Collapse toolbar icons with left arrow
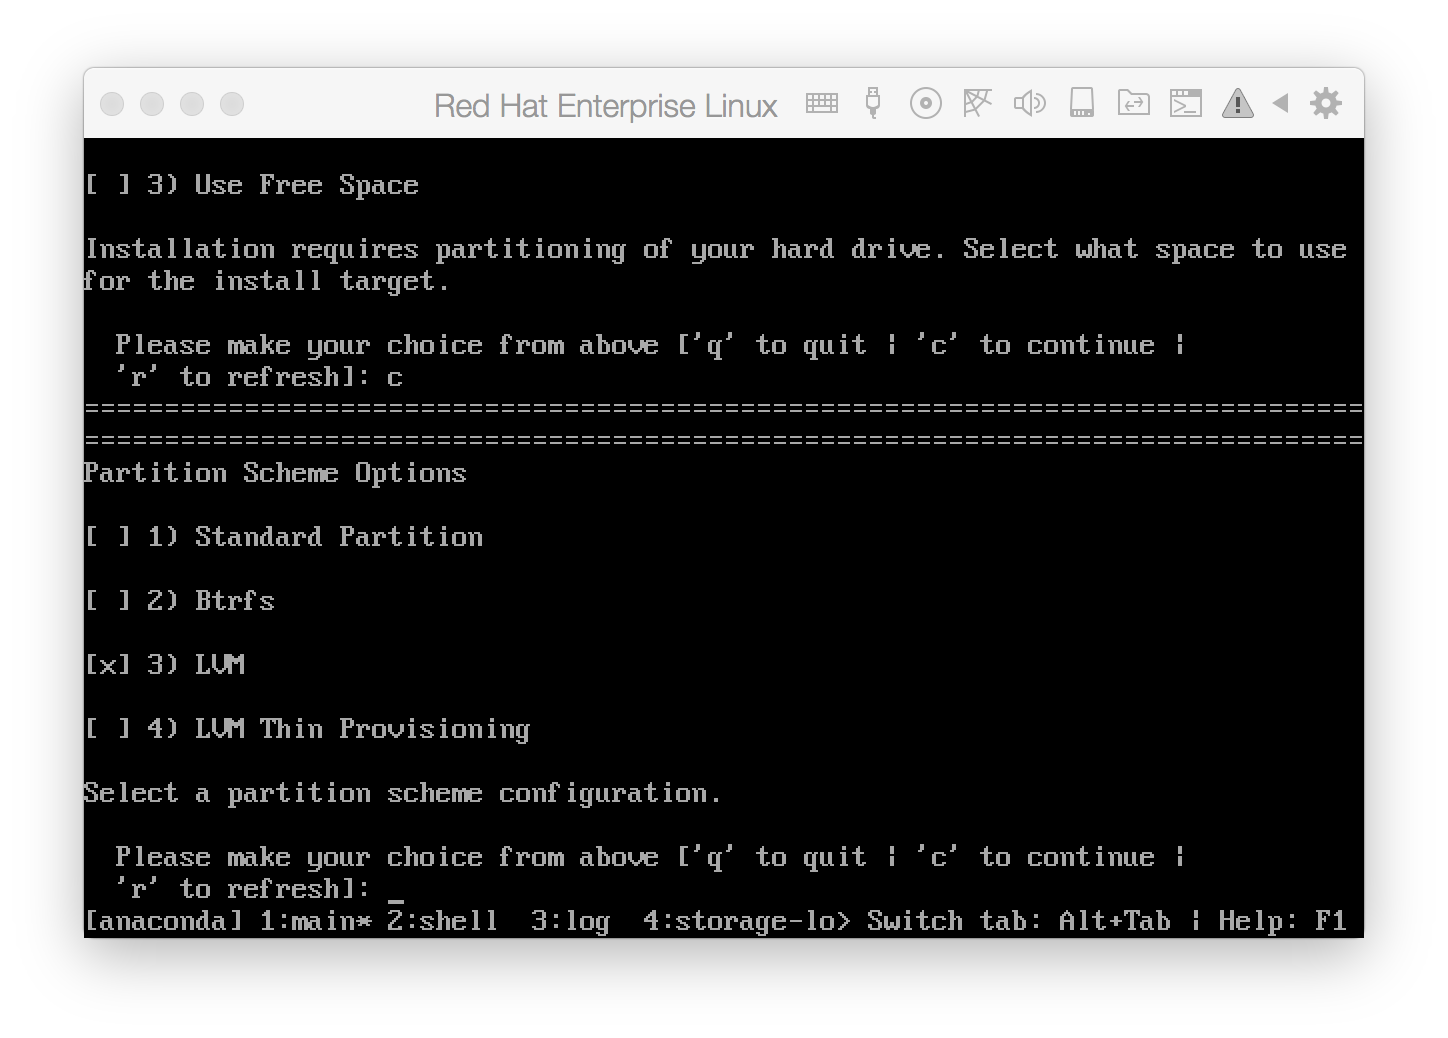This screenshot has width=1448, height=1038. tap(1280, 103)
